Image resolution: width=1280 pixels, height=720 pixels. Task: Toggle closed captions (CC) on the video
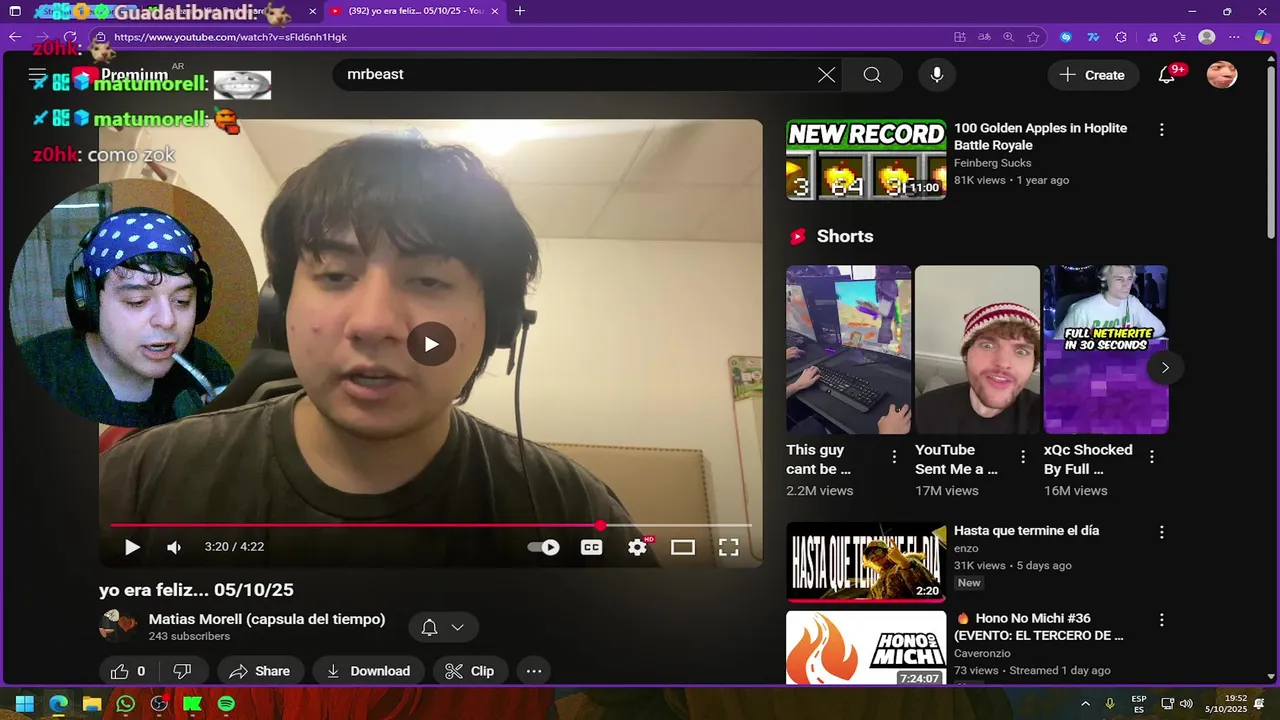coord(592,547)
